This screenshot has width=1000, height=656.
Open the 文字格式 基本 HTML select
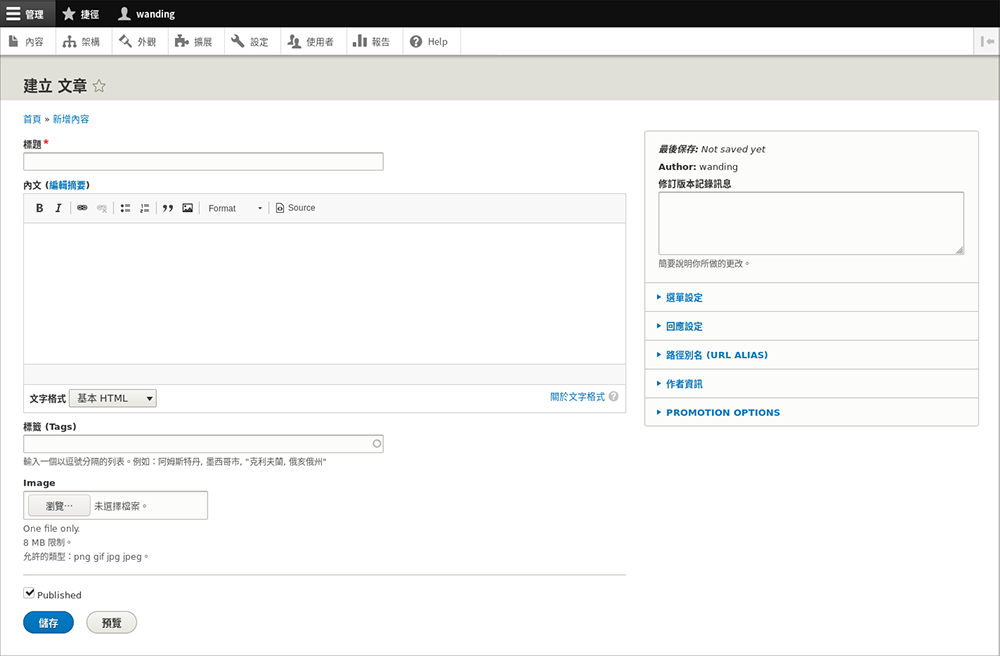(x=113, y=398)
